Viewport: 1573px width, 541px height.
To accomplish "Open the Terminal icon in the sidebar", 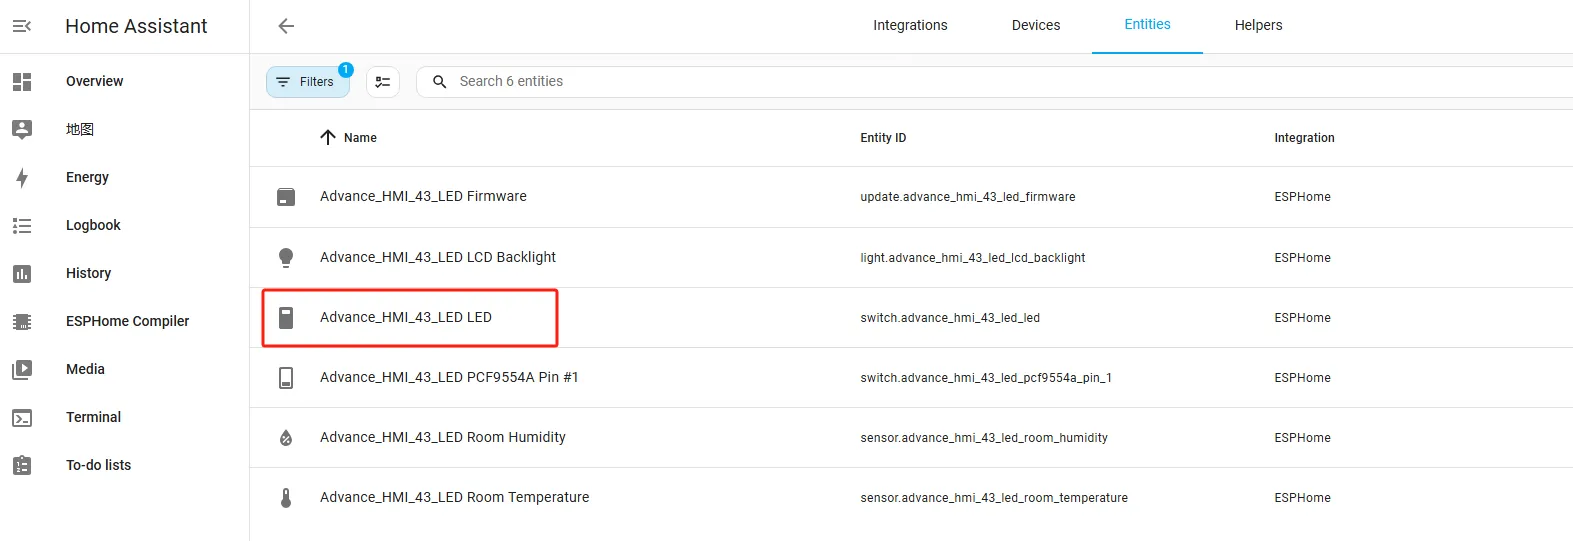I will click(22, 418).
